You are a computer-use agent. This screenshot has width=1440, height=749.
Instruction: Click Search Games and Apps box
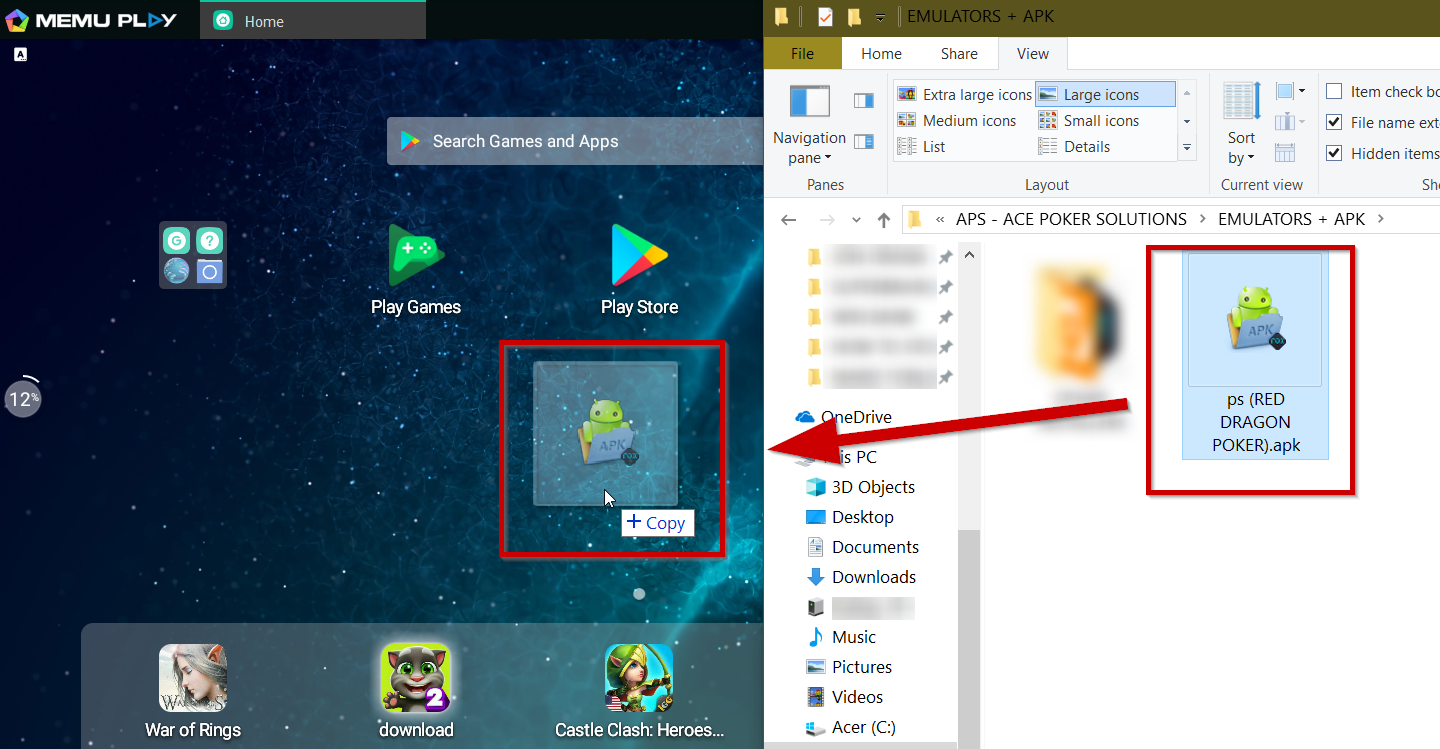click(575, 141)
